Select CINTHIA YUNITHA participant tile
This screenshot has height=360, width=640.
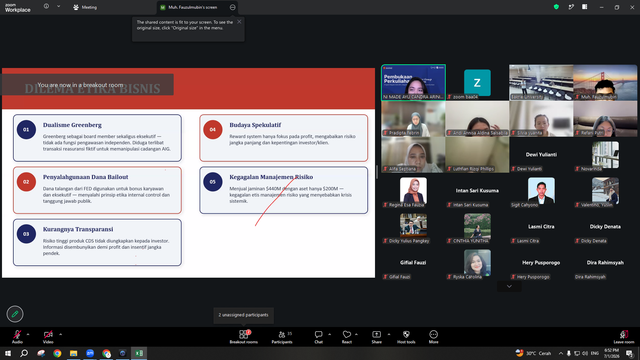tap(477, 227)
